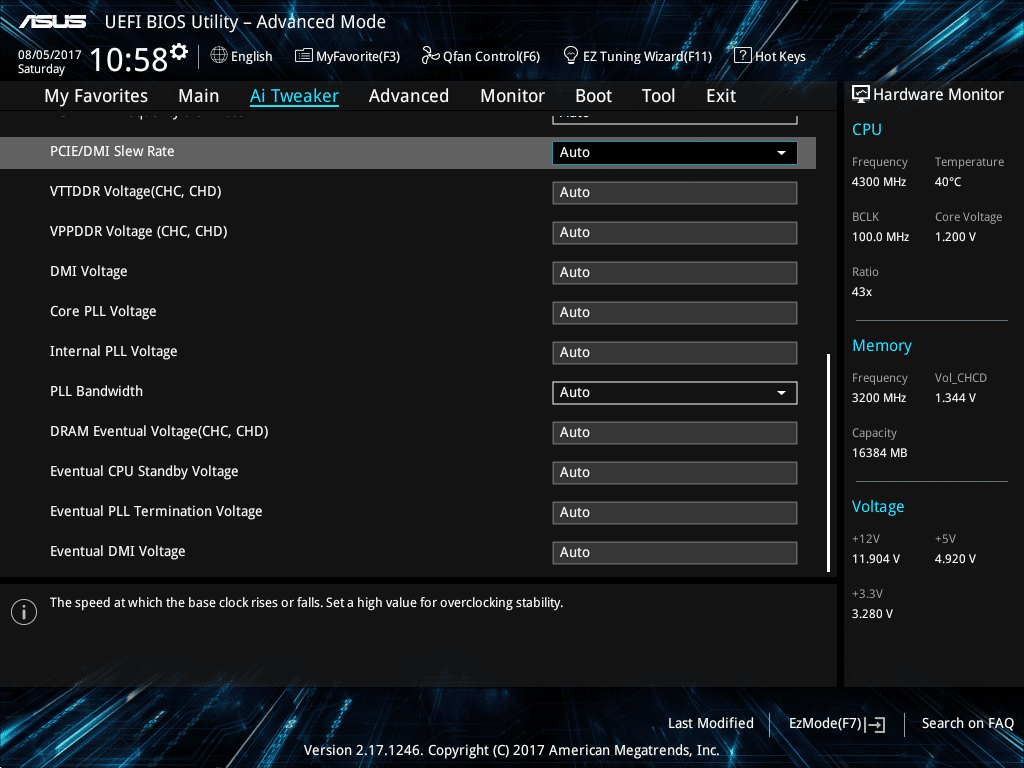Screen dimensions: 1024x768
Task: Open the Tool tab
Action: pyautogui.click(x=658, y=96)
